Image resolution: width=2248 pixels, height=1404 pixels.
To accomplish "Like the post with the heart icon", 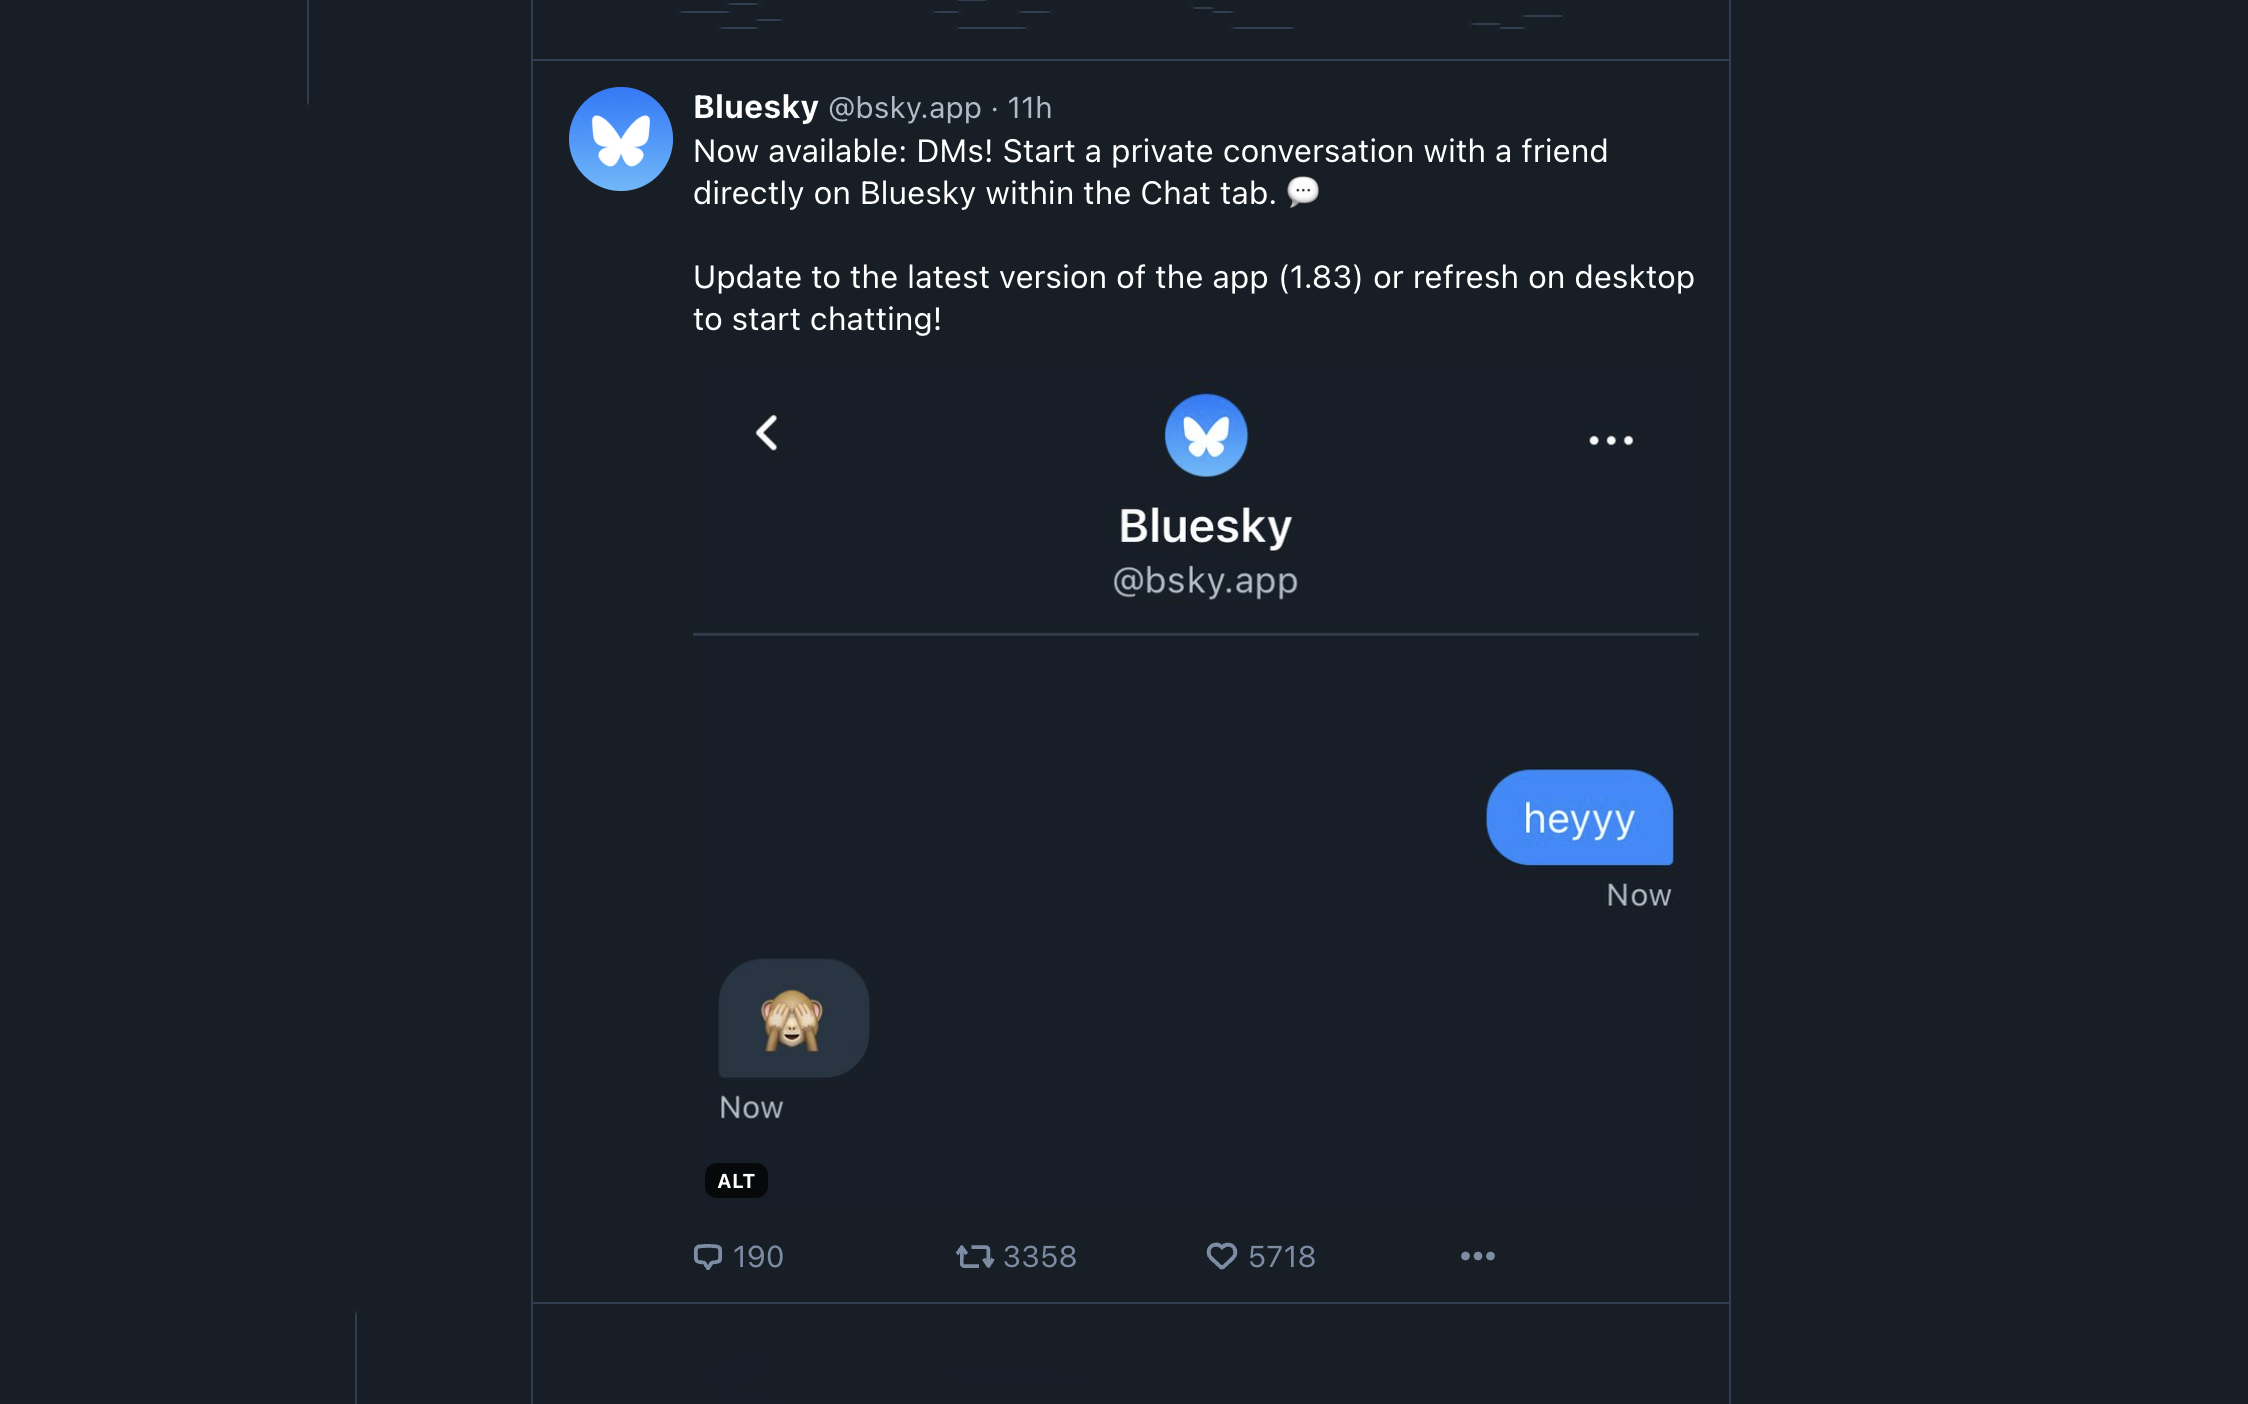I will click(1221, 1256).
